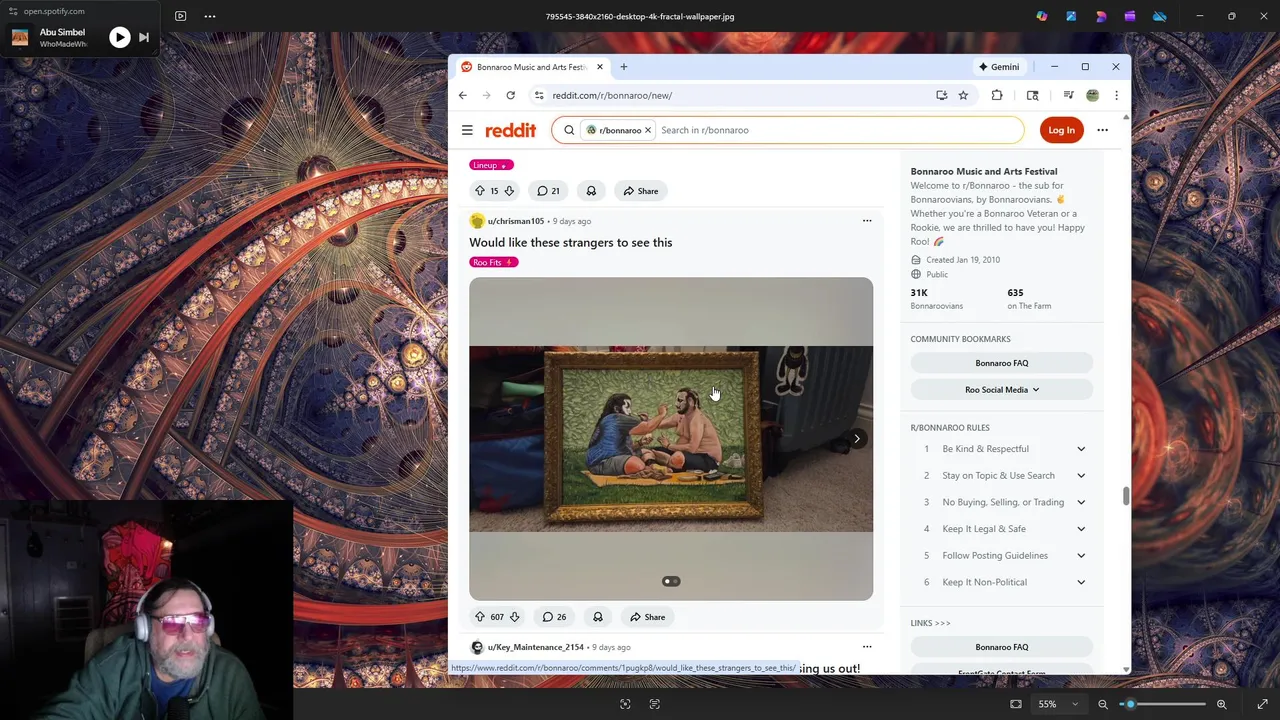This screenshot has height=720, width=1280.
Task: Open 26 comments on strangers post
Action: 554,617
